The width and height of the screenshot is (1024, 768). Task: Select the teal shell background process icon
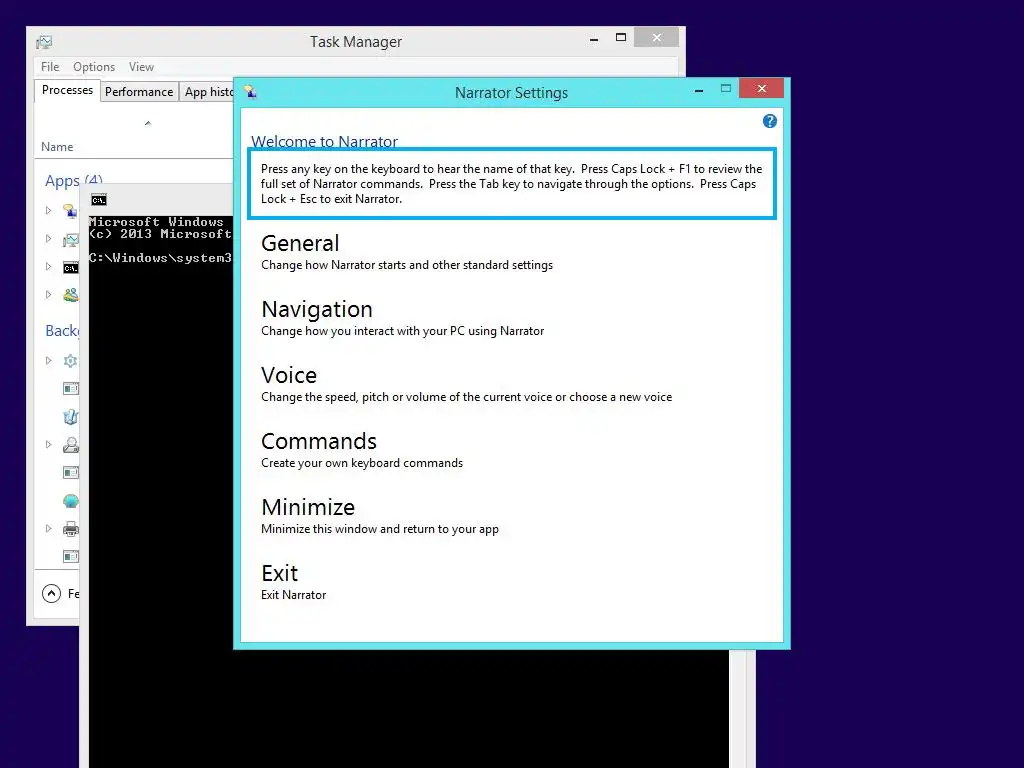click(71, 501)
